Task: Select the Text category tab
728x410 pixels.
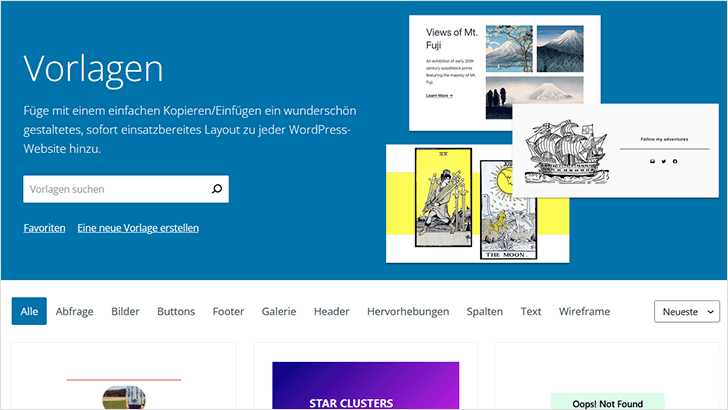Action: [x=531, y=311]
